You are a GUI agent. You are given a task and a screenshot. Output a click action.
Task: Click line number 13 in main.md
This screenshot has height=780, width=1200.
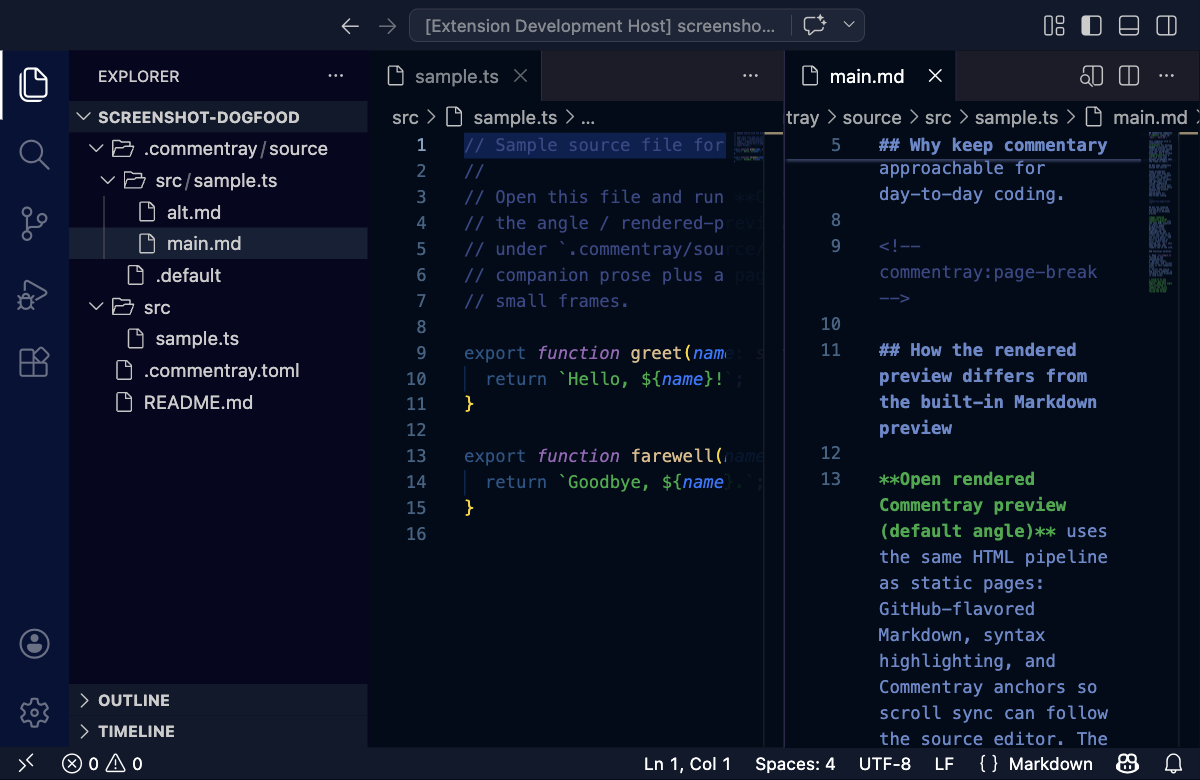(830, 479)
